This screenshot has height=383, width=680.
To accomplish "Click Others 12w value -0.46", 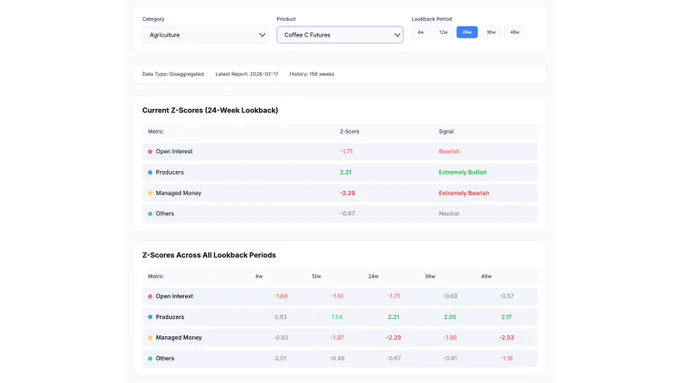I will (337, 358).
